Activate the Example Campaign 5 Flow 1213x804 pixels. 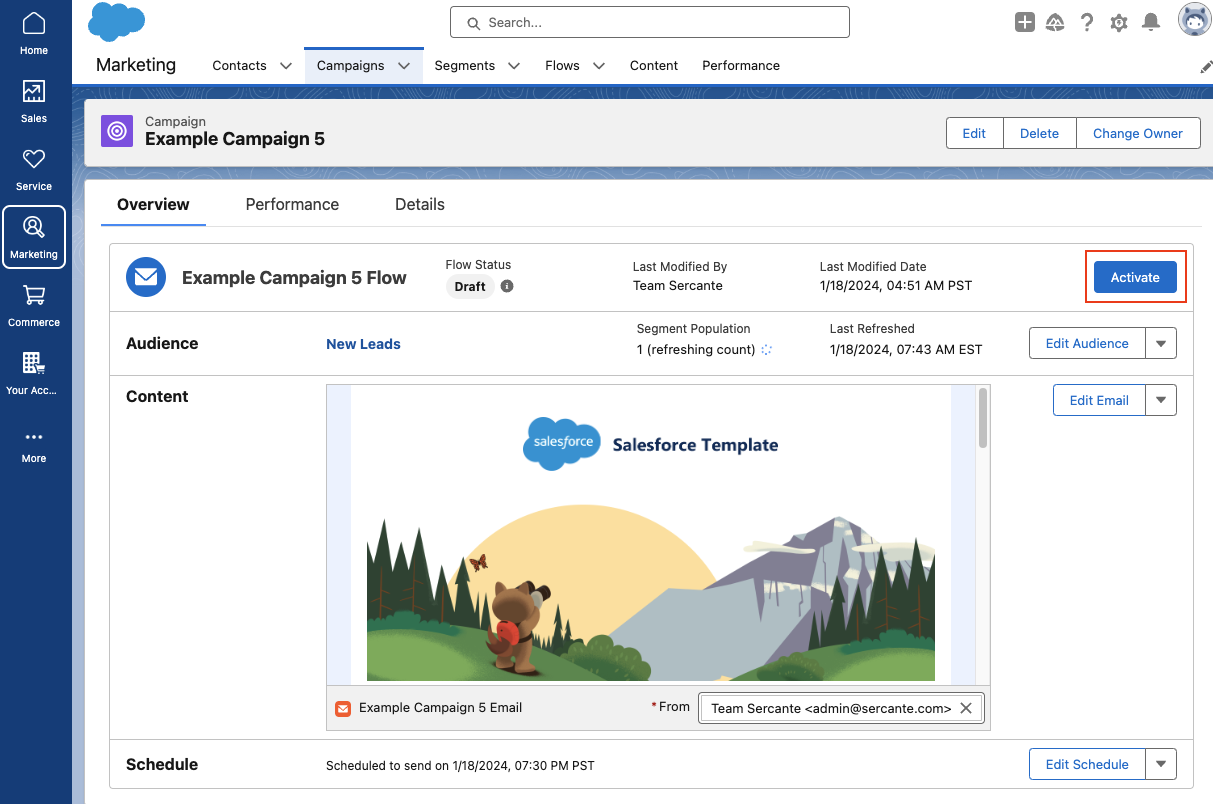[x=1135, y=277]
